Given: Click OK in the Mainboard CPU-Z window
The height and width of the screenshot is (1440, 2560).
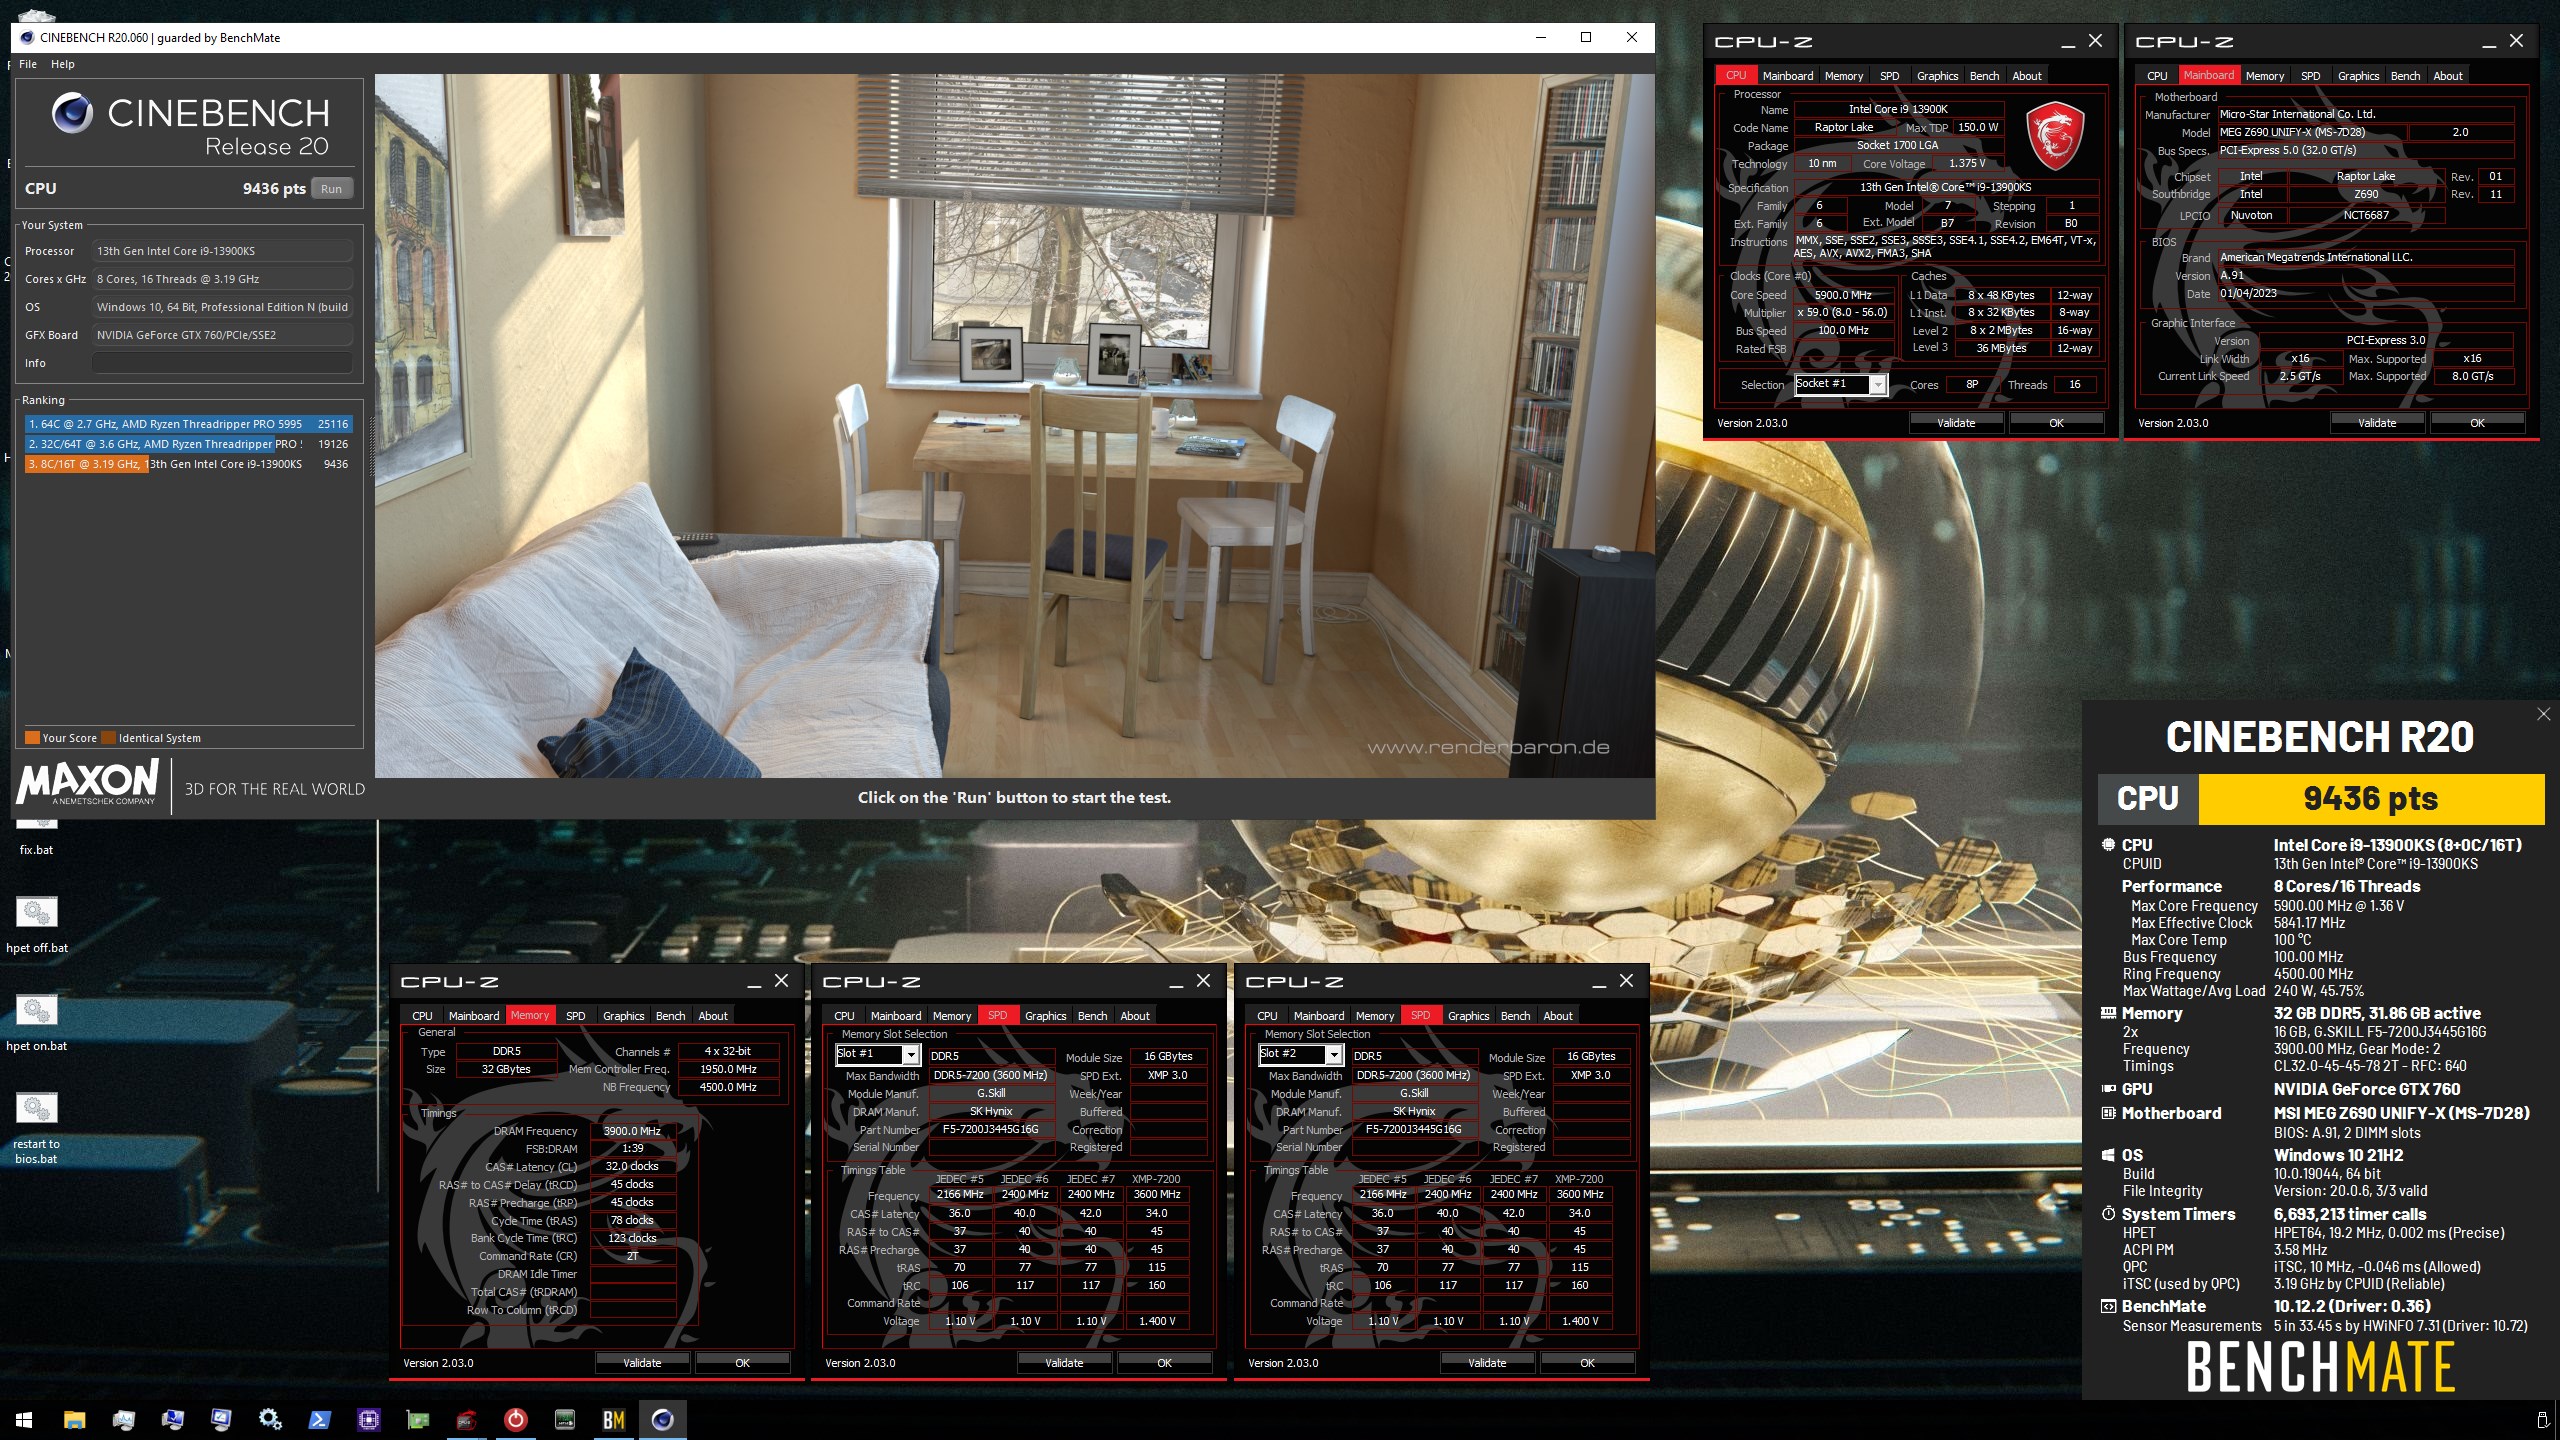Looking at the screenshot, I should coord(2477,423).
